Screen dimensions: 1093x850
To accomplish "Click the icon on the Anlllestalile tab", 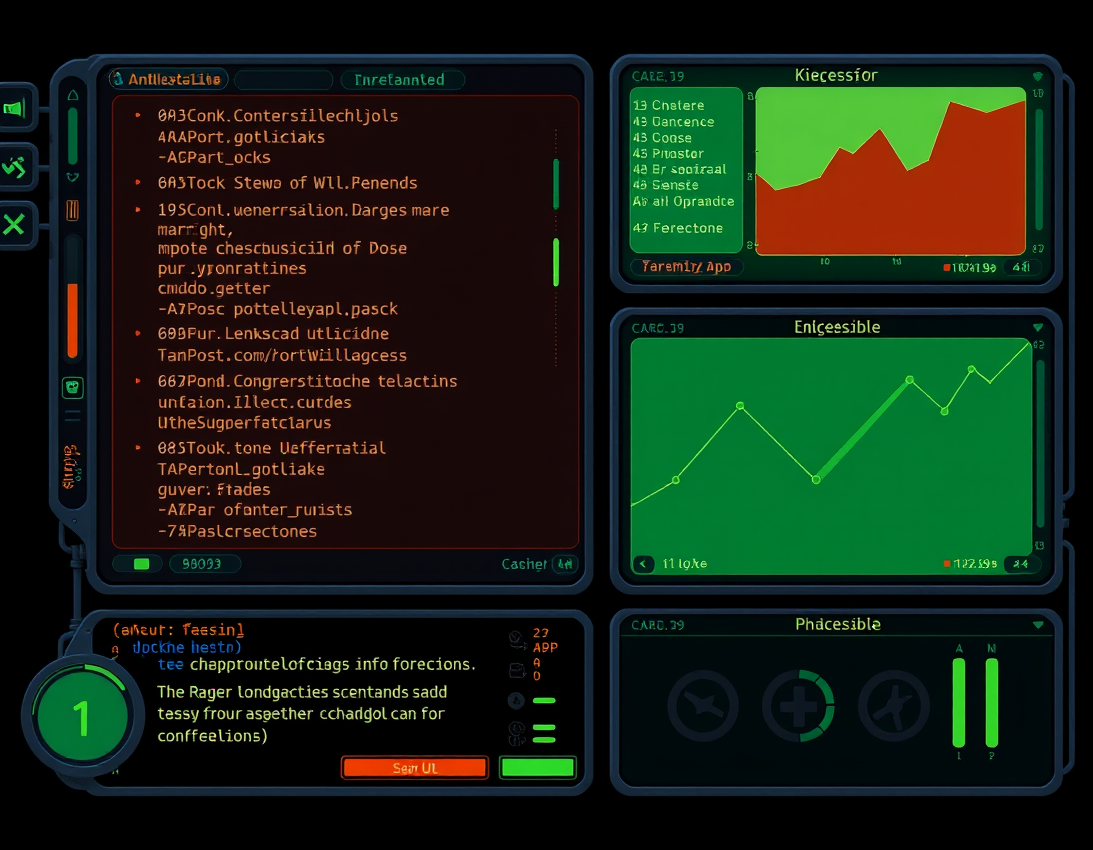I will pyautogui.click(x=118, y=79).
